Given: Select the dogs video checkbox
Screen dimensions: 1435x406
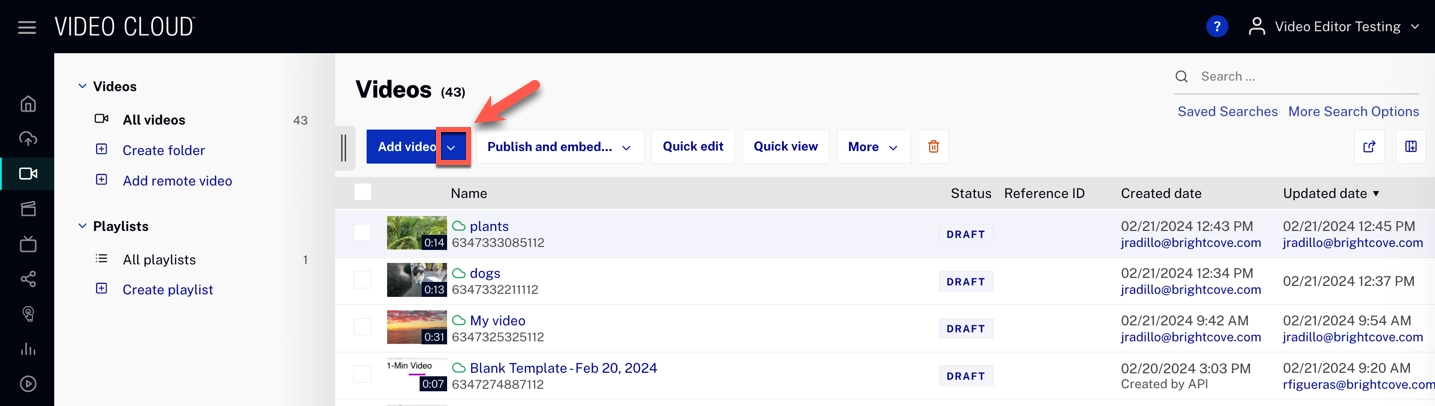Looking at the screenshot, I should pyautogui.click(x=362, y=281).
